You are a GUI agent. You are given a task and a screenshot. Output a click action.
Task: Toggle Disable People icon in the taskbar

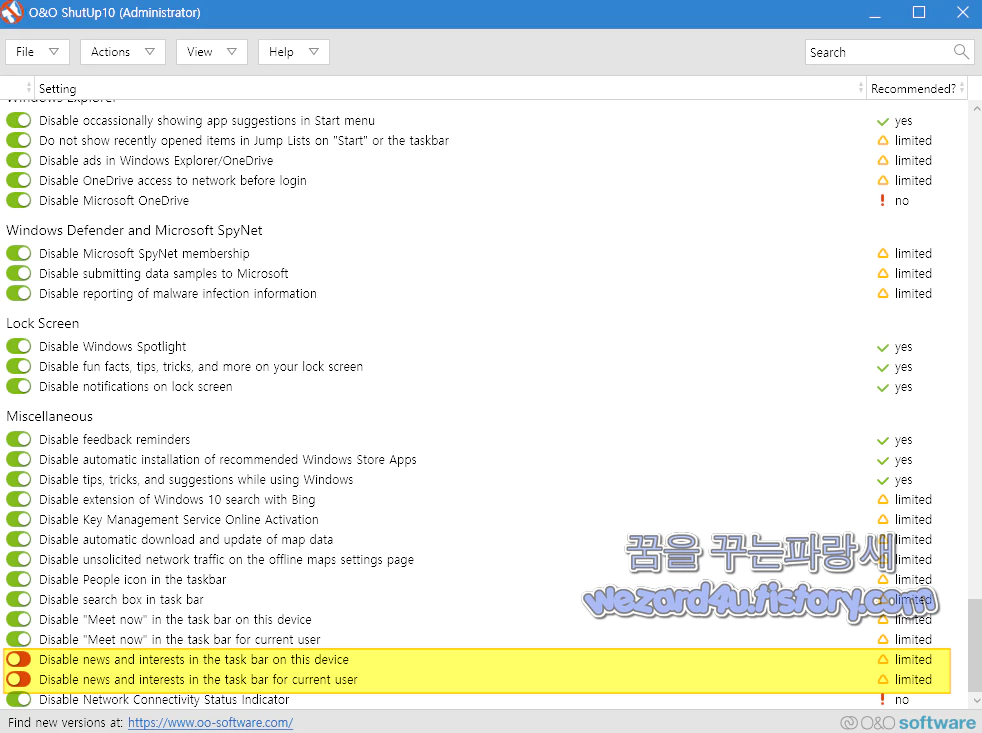pyautogui.click(x=19, y=580)
